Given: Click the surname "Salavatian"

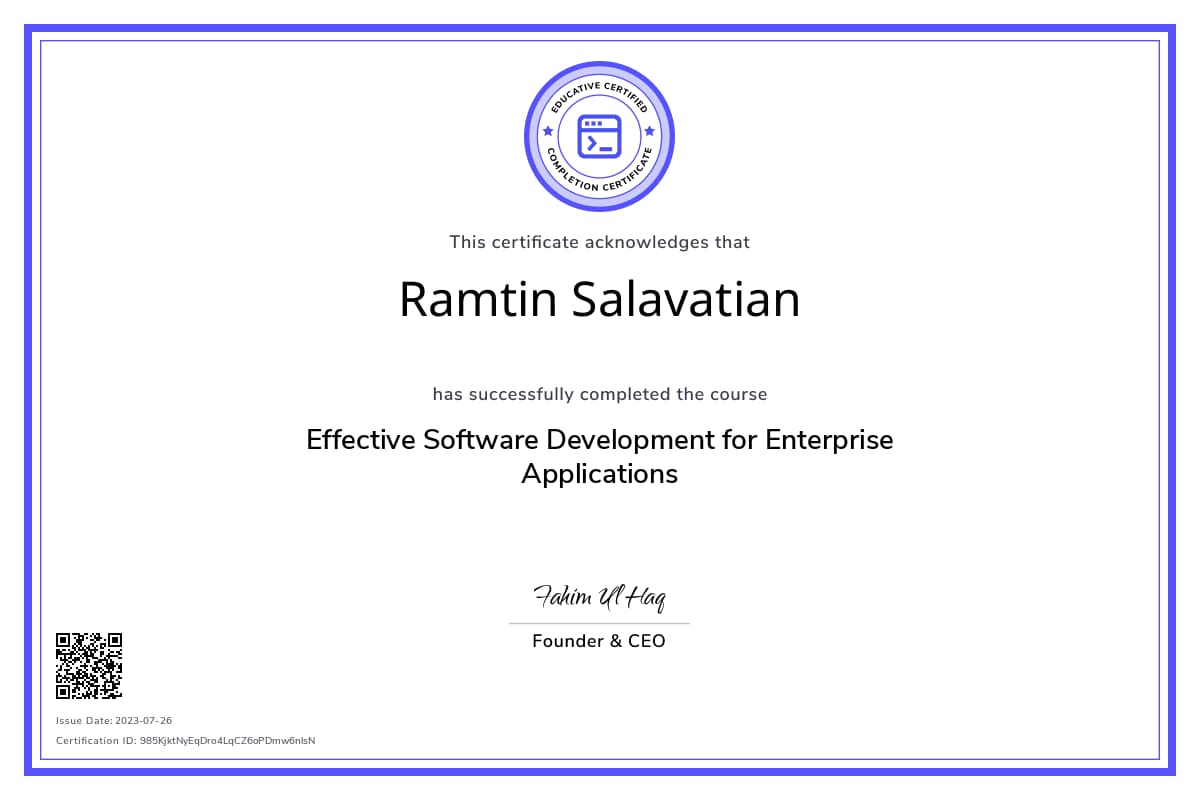Looking at the screenshot, I should (686, 300).
